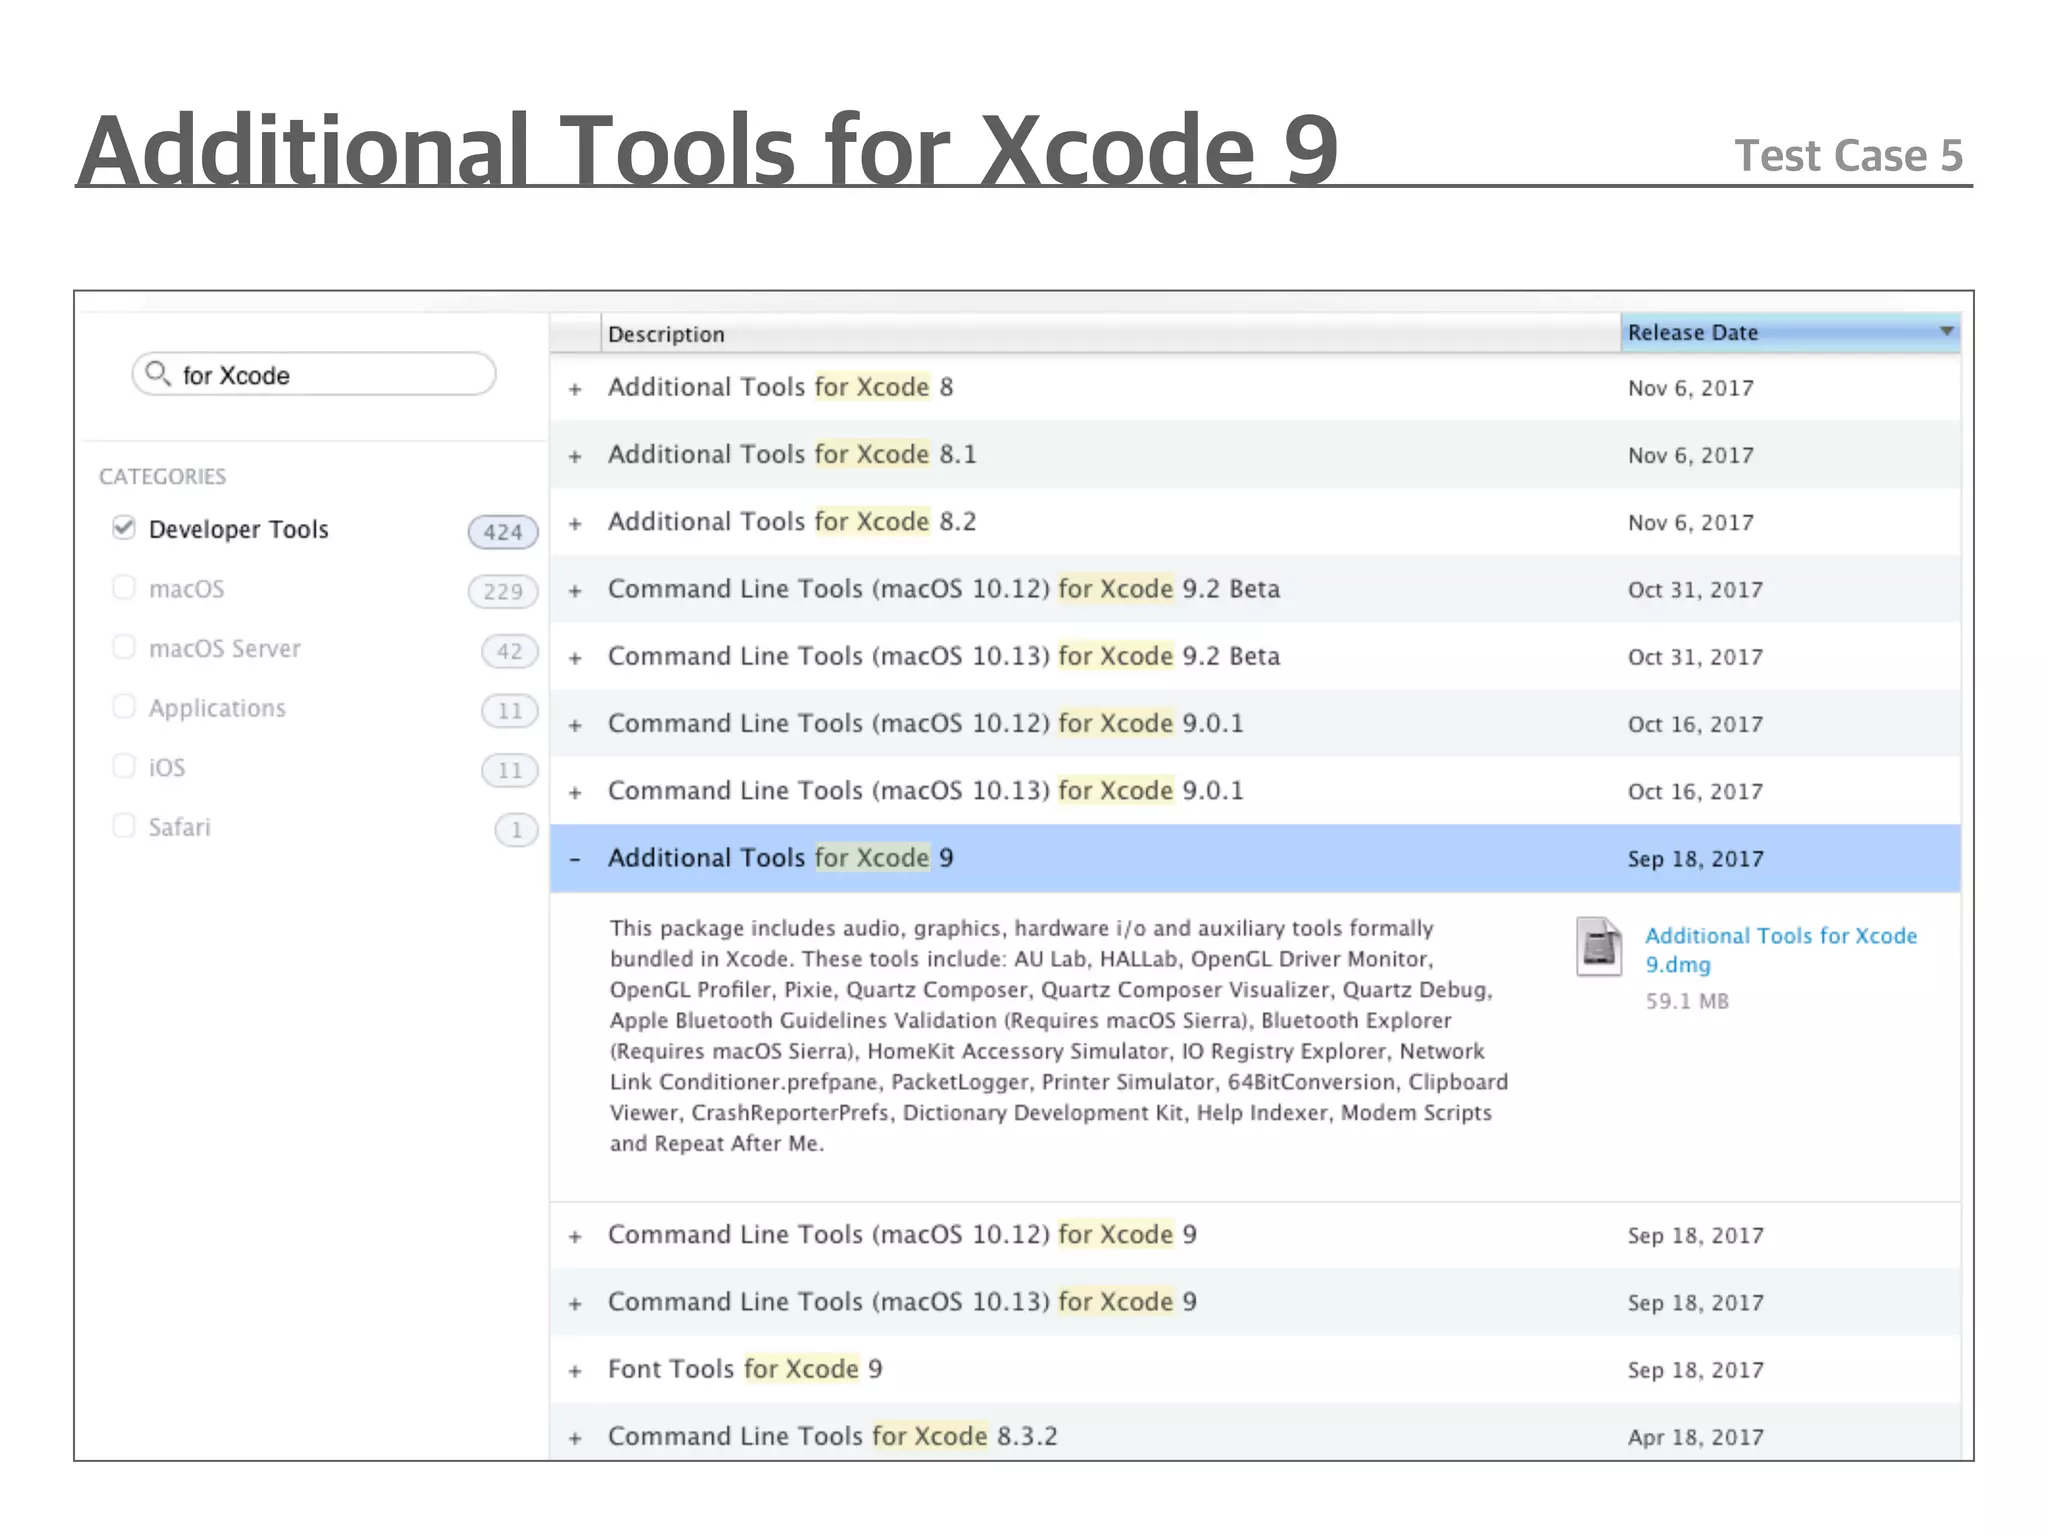The height and width of the screenshot is (1536, 2048).
Task: Tick the Applications category checkbox
Action: coord(124,707)
